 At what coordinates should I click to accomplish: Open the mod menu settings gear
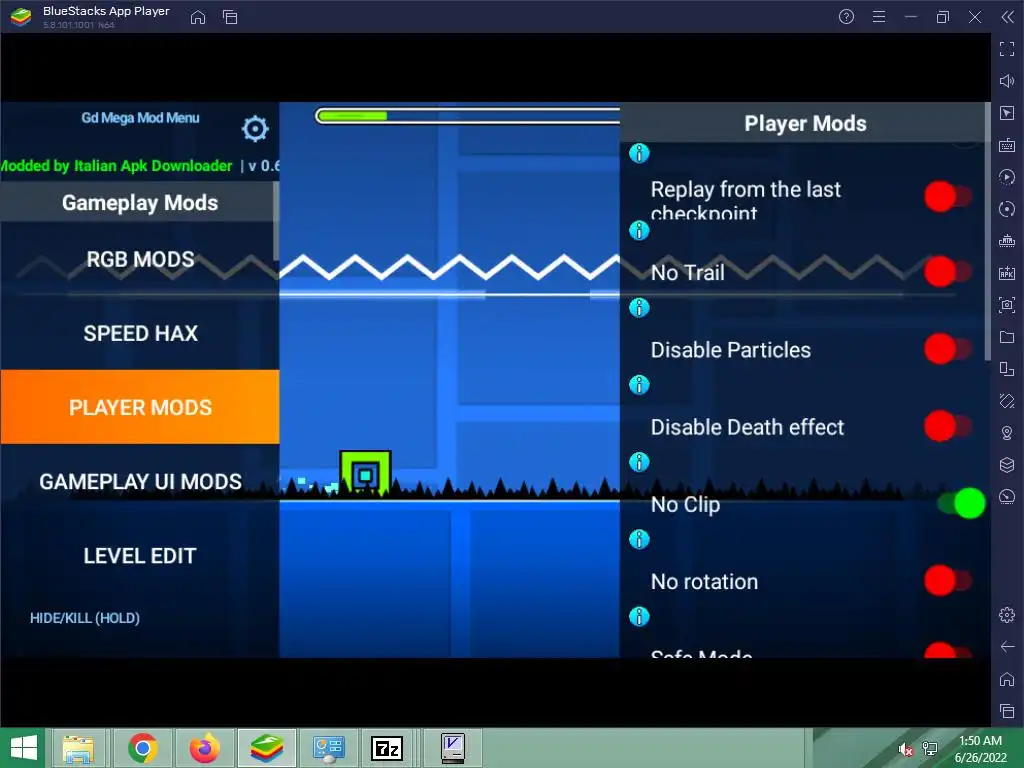click(255, 129)
